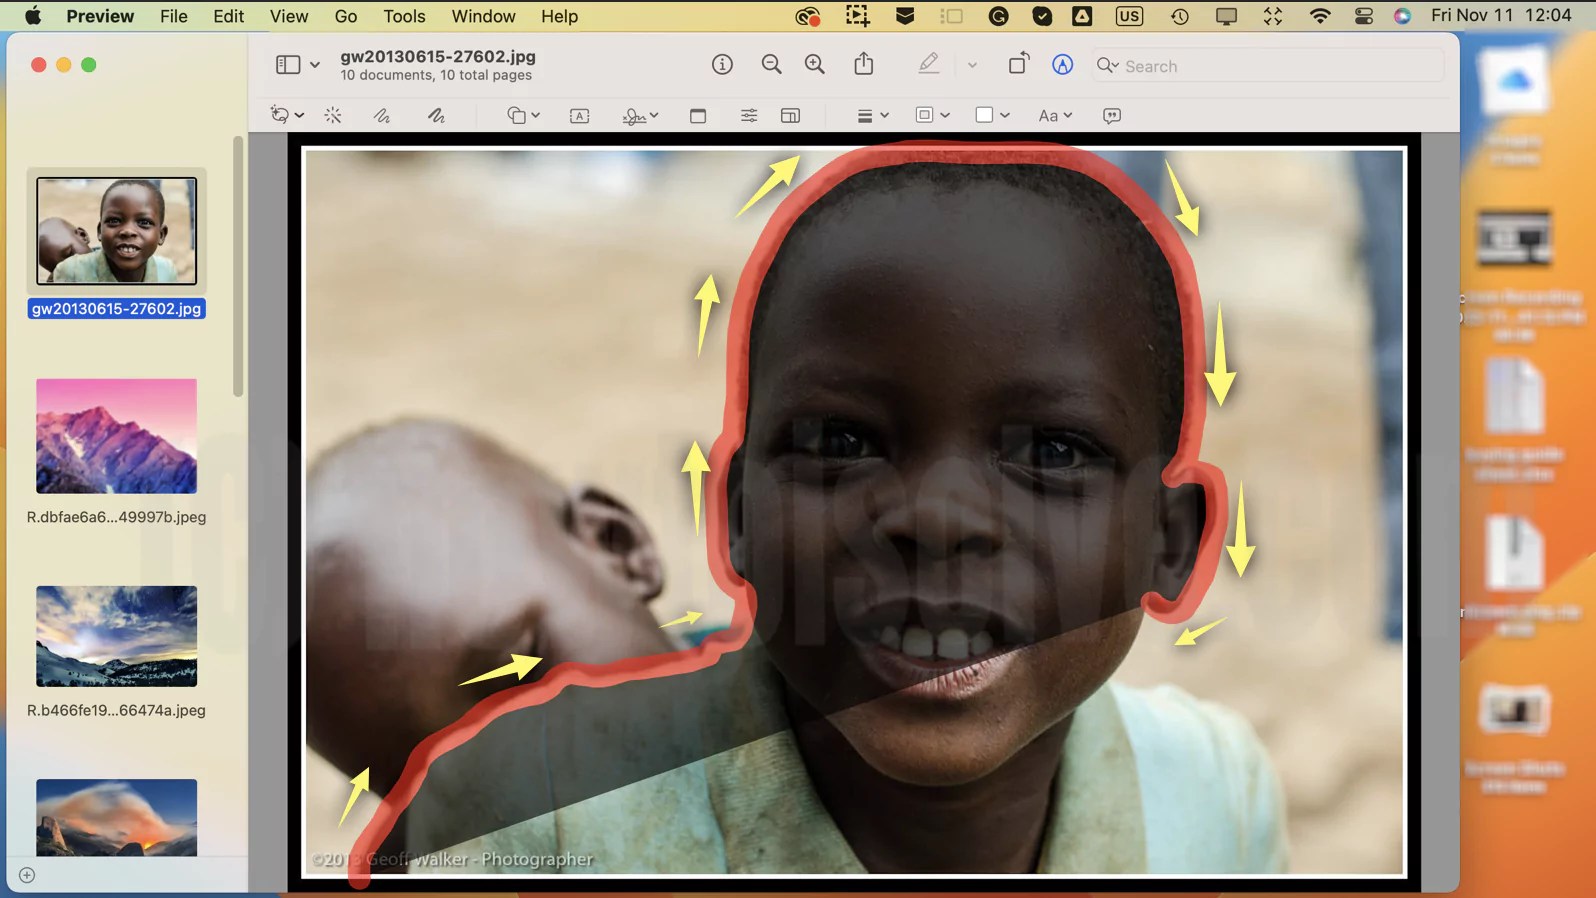Open the Share menu
Image resolution: width=1596 pixels, height=898 pixels.
pyautogui.click(x=864, y=64)
